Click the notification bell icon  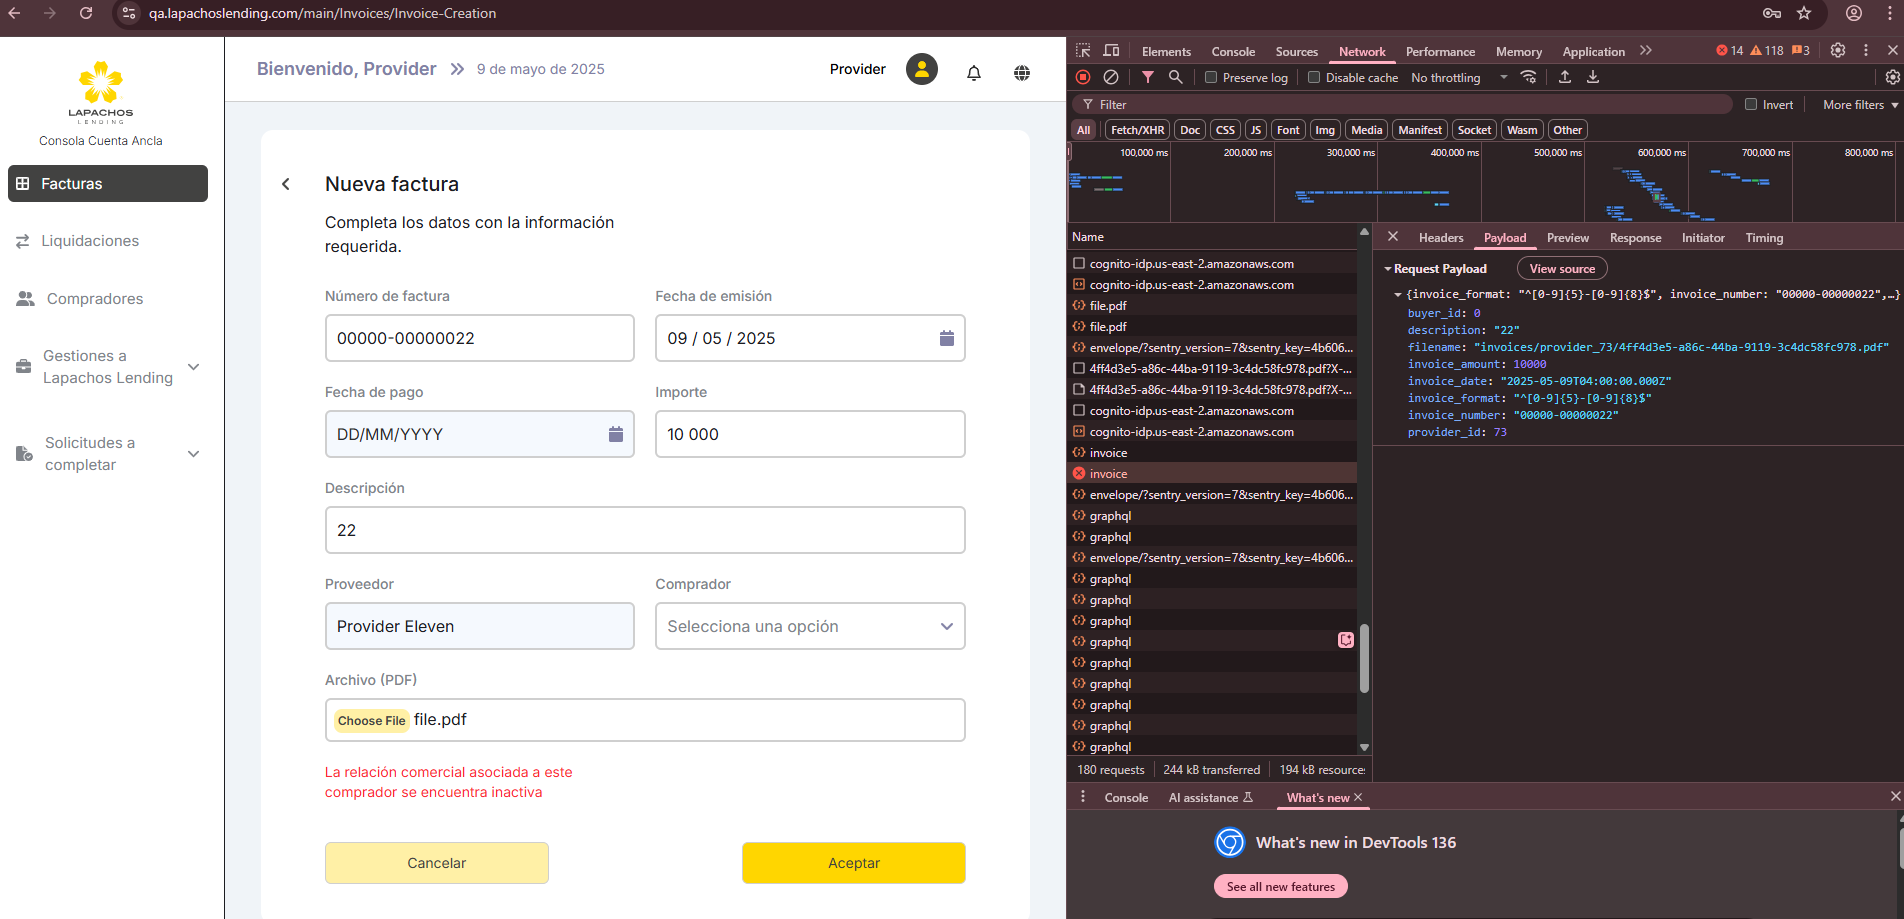click(973, 72)
